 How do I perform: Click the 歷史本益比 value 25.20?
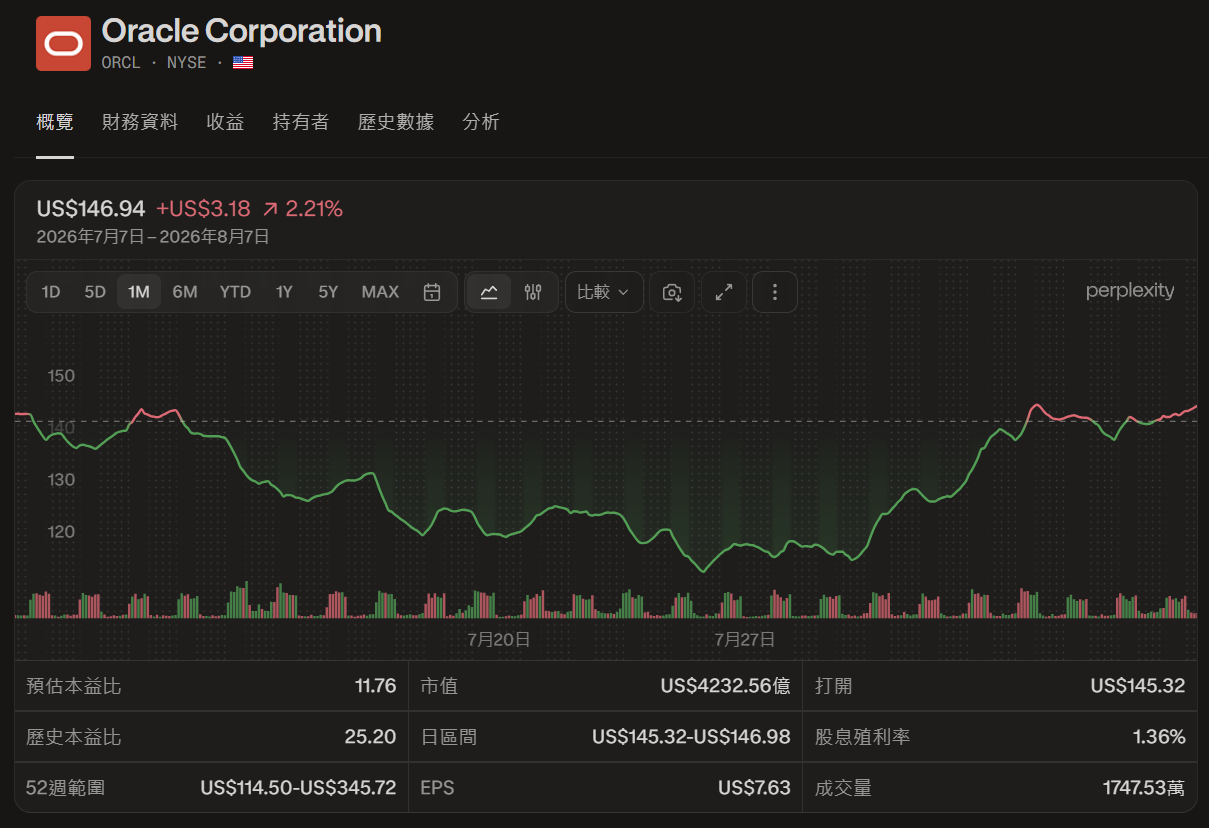371,737
